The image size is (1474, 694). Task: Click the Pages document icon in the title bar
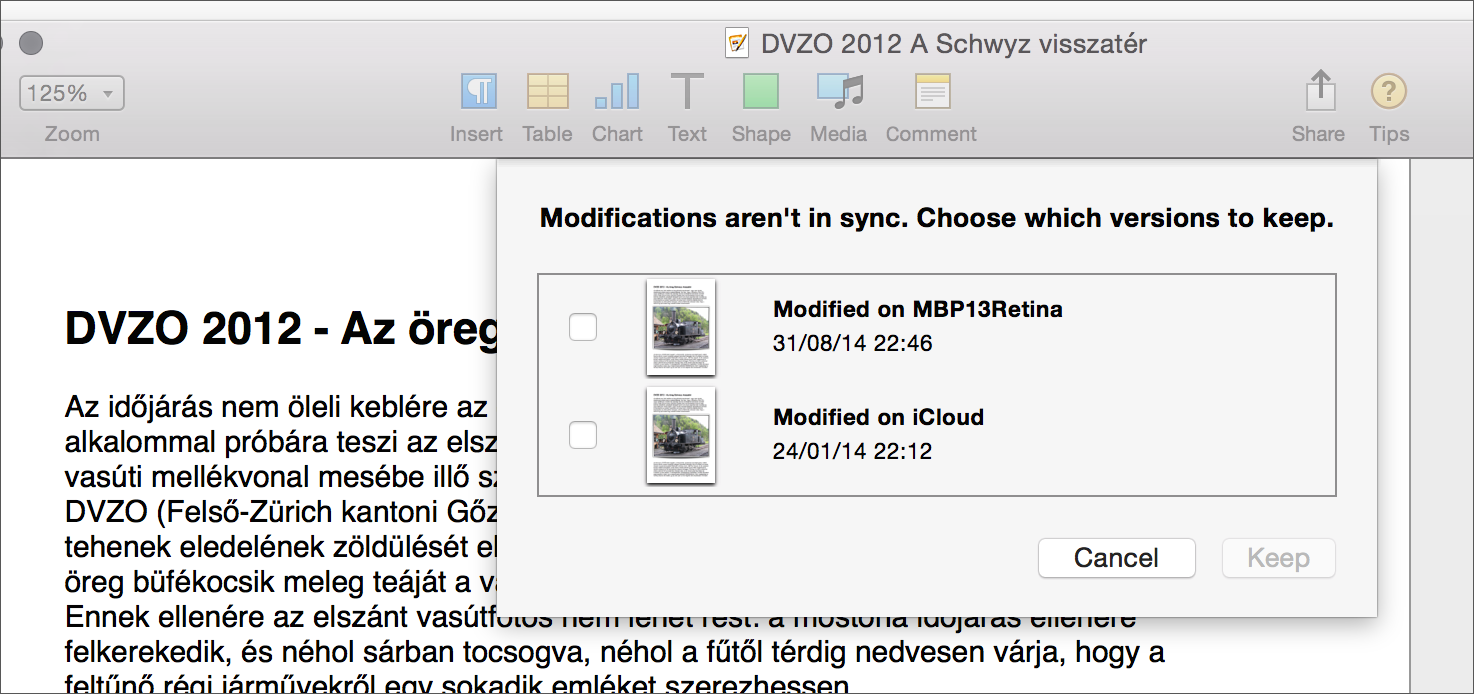tap(737, 44)
